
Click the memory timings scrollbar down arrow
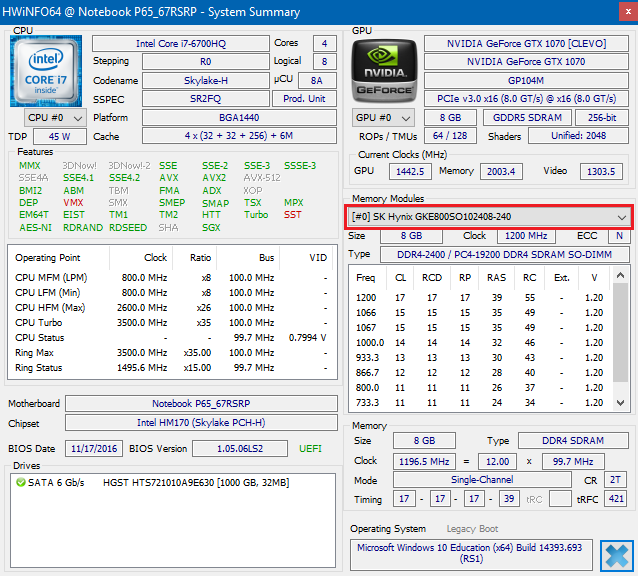[x=620, y=403]
